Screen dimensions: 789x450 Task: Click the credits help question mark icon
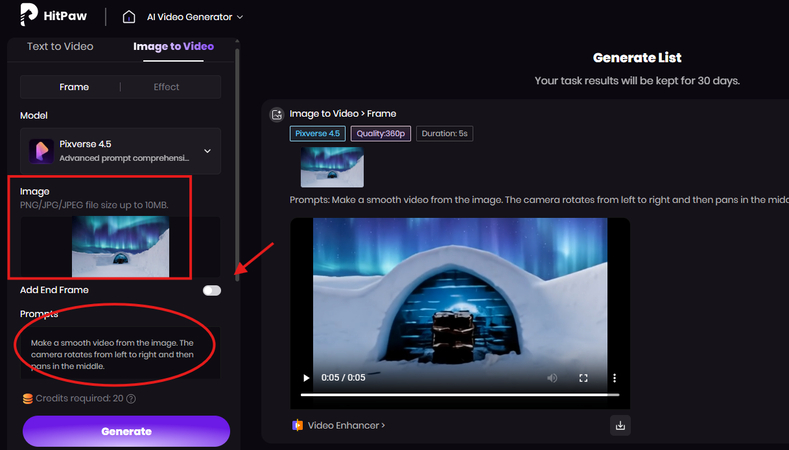pyautogui.click(x=131, y=399)
